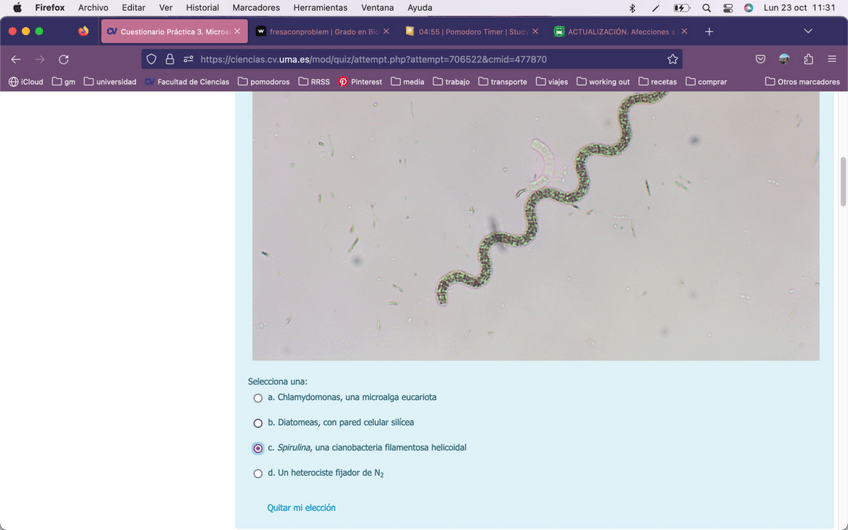Screen dimensions: 848x530
Task: Reload the current page
Action: (64, 59)
